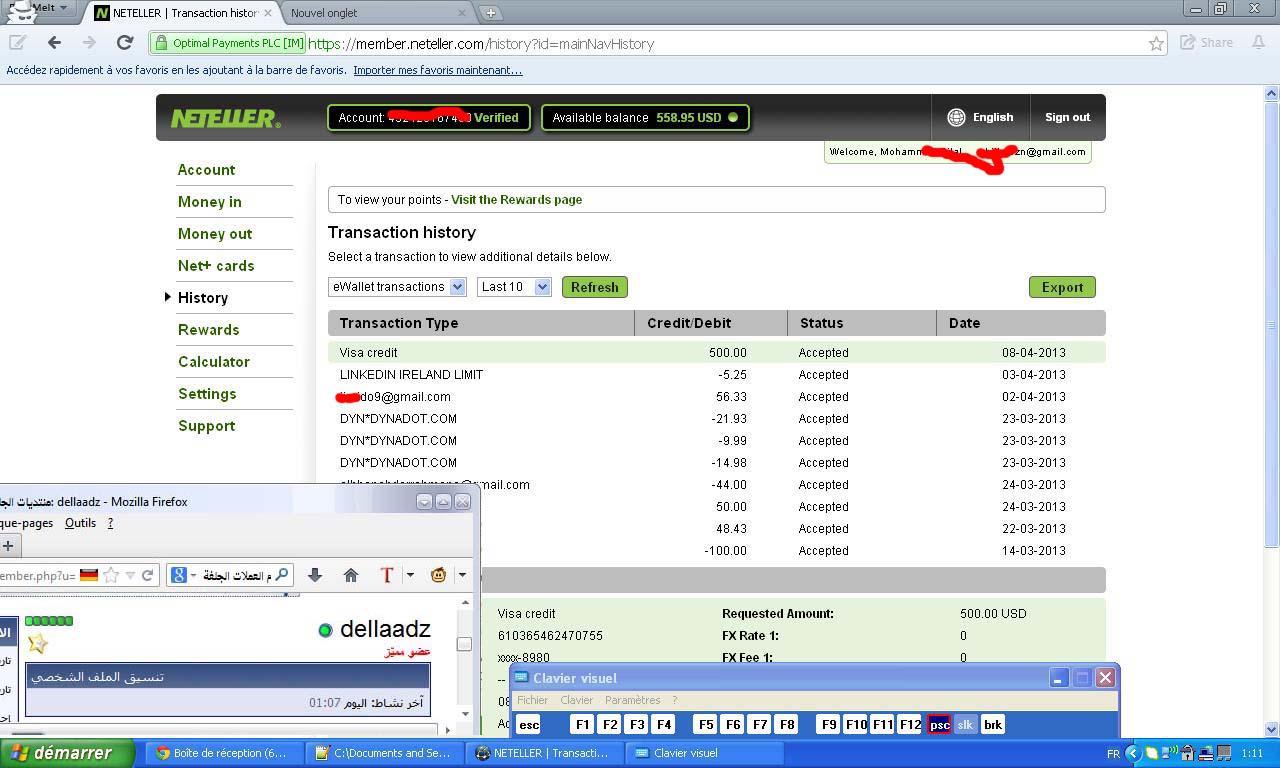Visit the Rewards page link

pyautogui.click(x=516, y=200)
